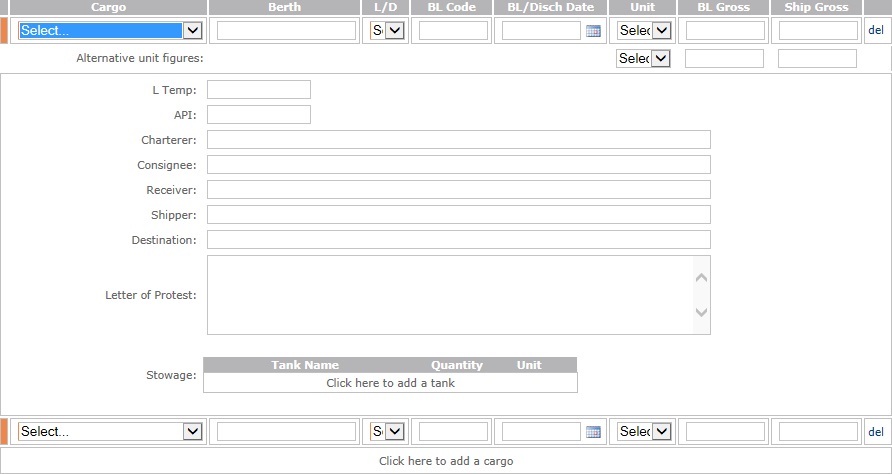This screenshot has width=892, height=474.
Task: Click the first row BL Code field
Action: [x=453, y=31]
